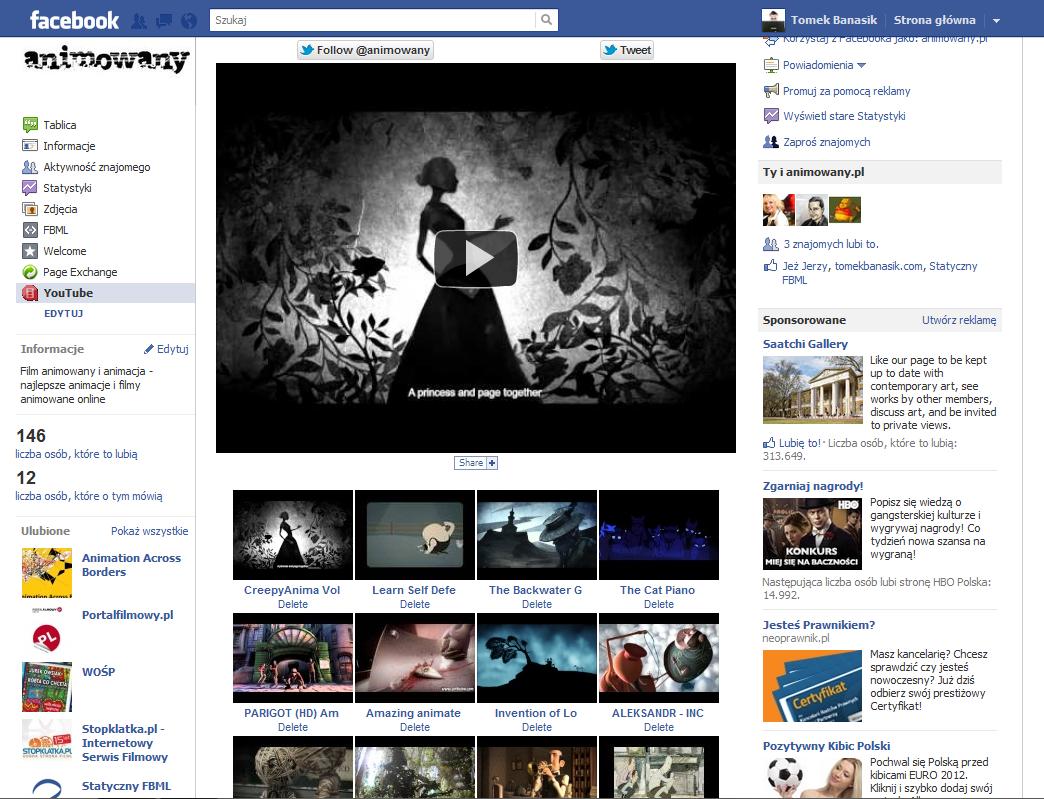Image resolution: width=1044 pixels, height=799 pixels.
Task: Click the Szukaj search field
Action: (373, 20)
